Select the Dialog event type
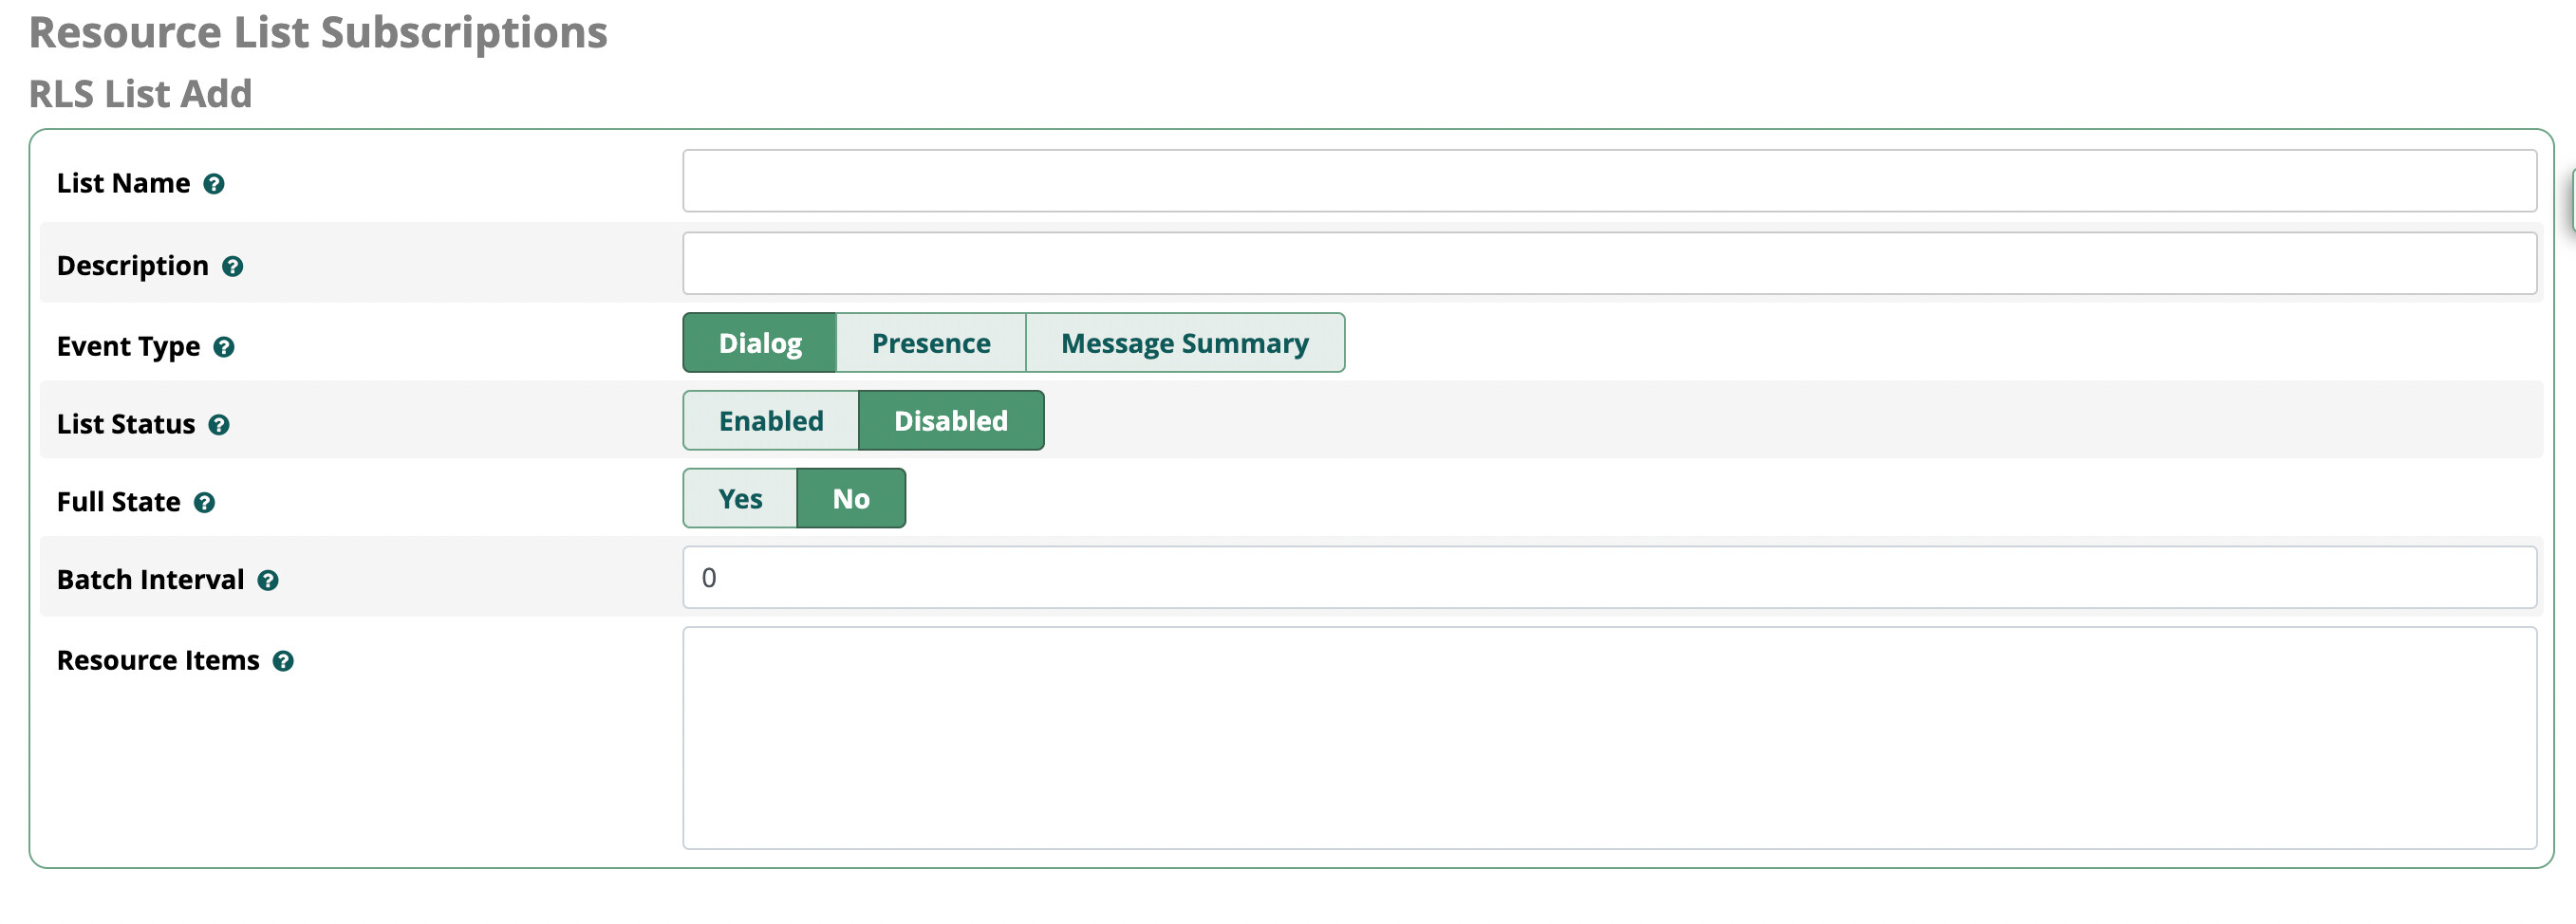This screenshot has width=2576, height=924. click(759, 343)
